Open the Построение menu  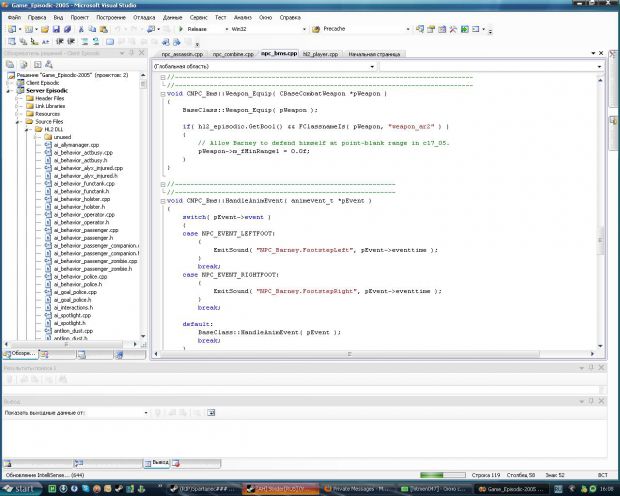(x=111, y=17)
